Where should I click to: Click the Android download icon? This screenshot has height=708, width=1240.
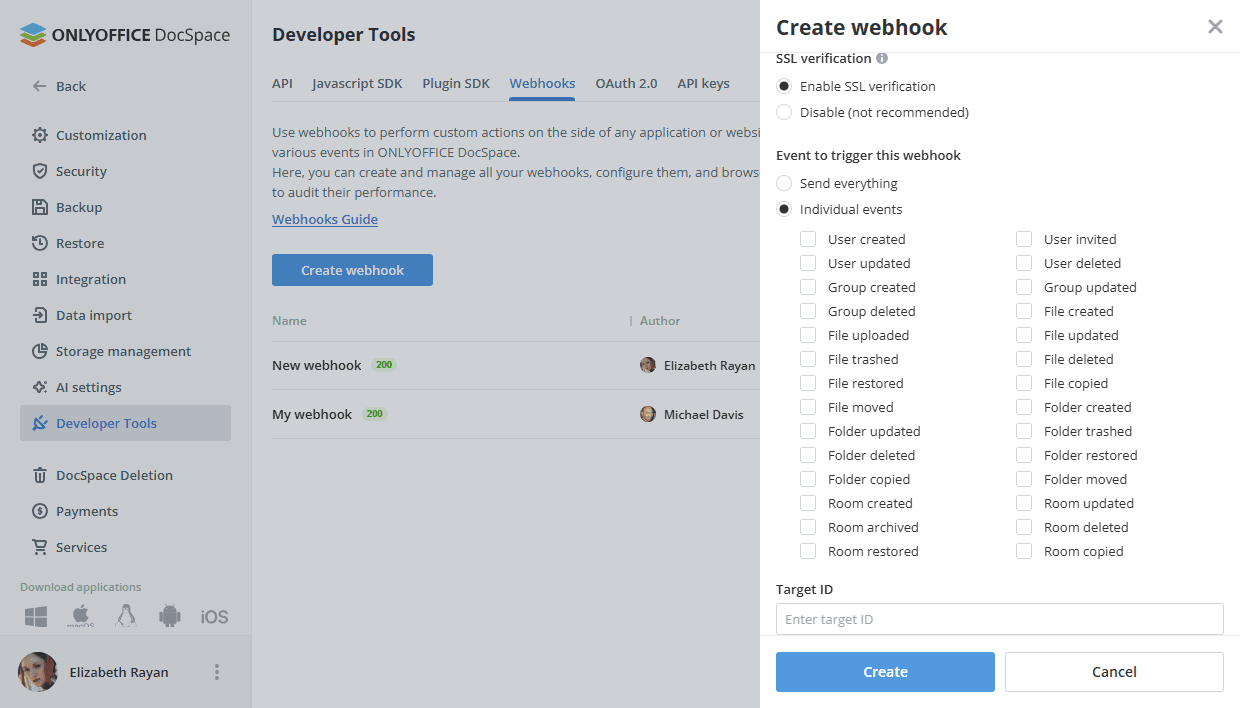[170, 616]
